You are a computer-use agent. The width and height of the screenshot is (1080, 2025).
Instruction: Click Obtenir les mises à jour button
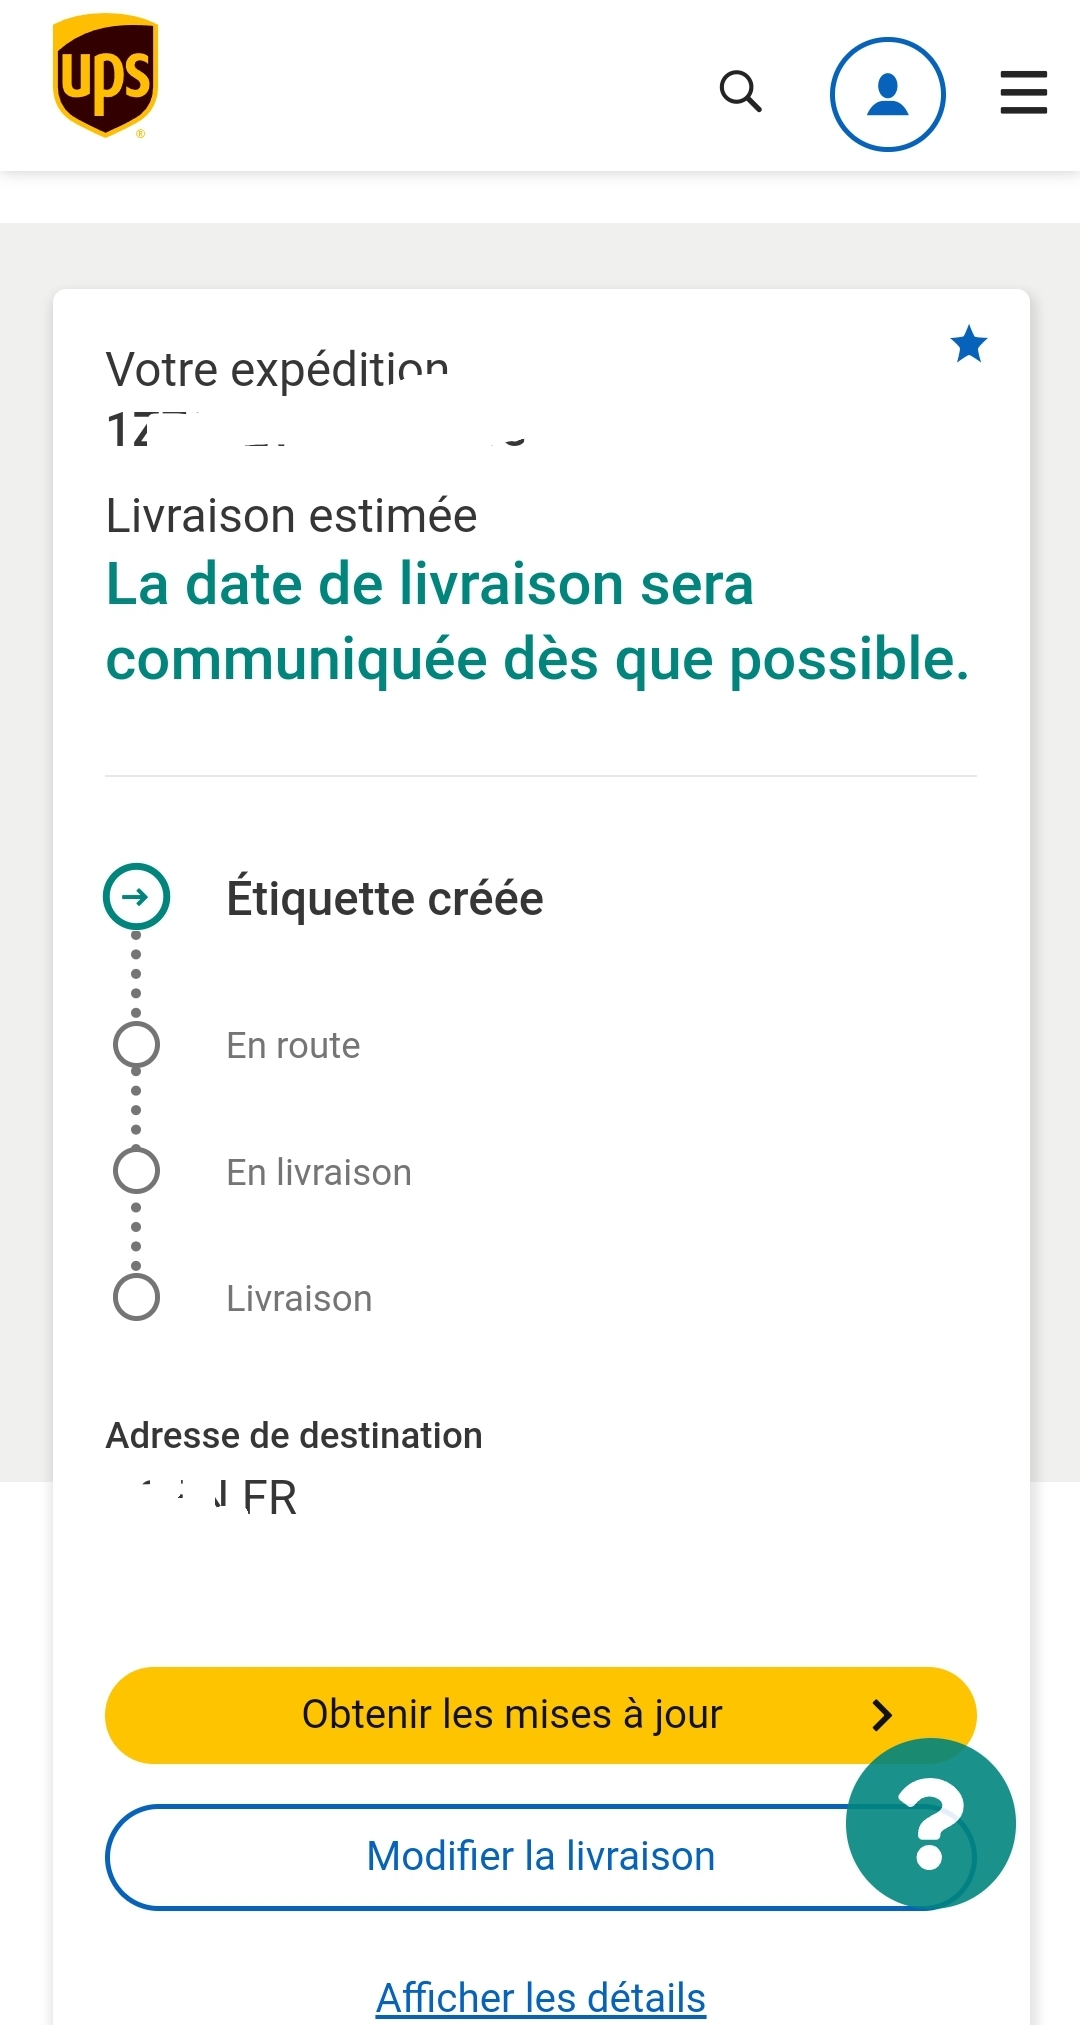tap(541, 1715)
